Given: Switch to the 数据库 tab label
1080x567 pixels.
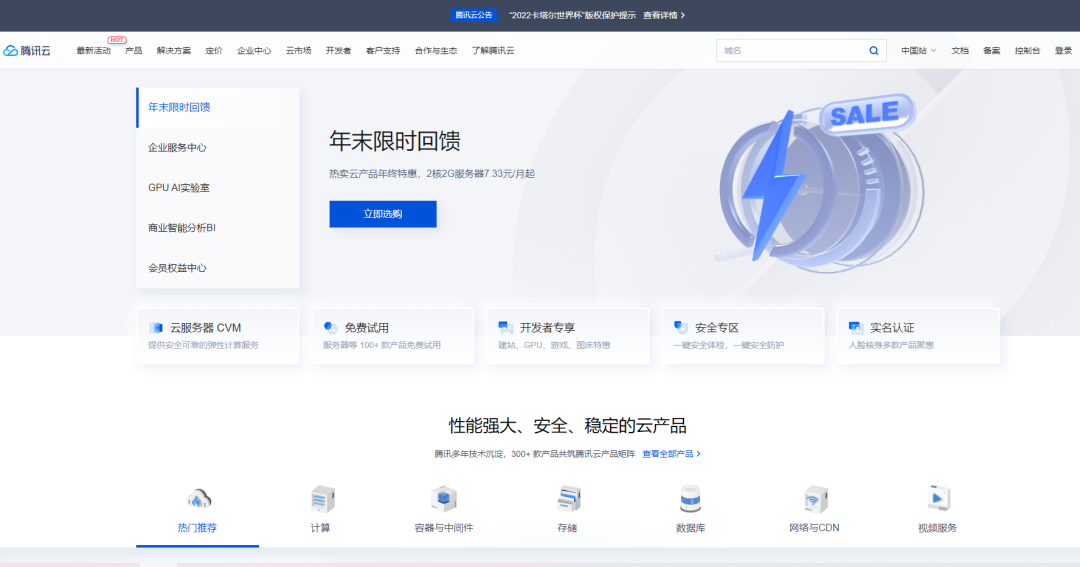Looking at the screenshot, I should [690, 528].
